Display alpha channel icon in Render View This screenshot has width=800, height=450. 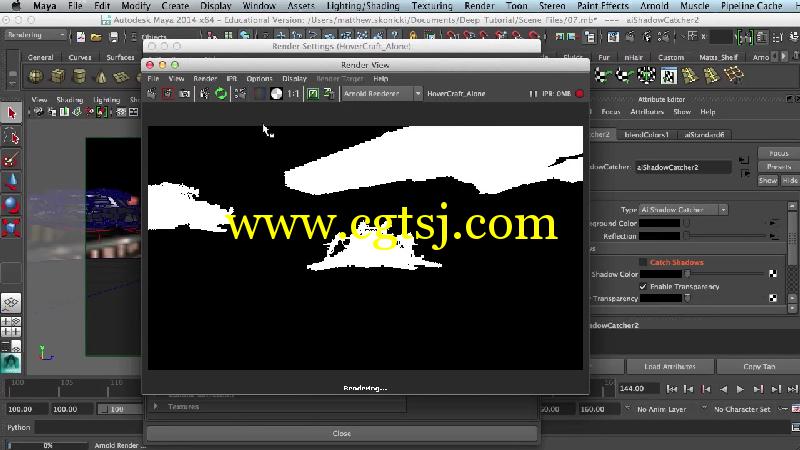pyautogui.click(x=276, y=94)
